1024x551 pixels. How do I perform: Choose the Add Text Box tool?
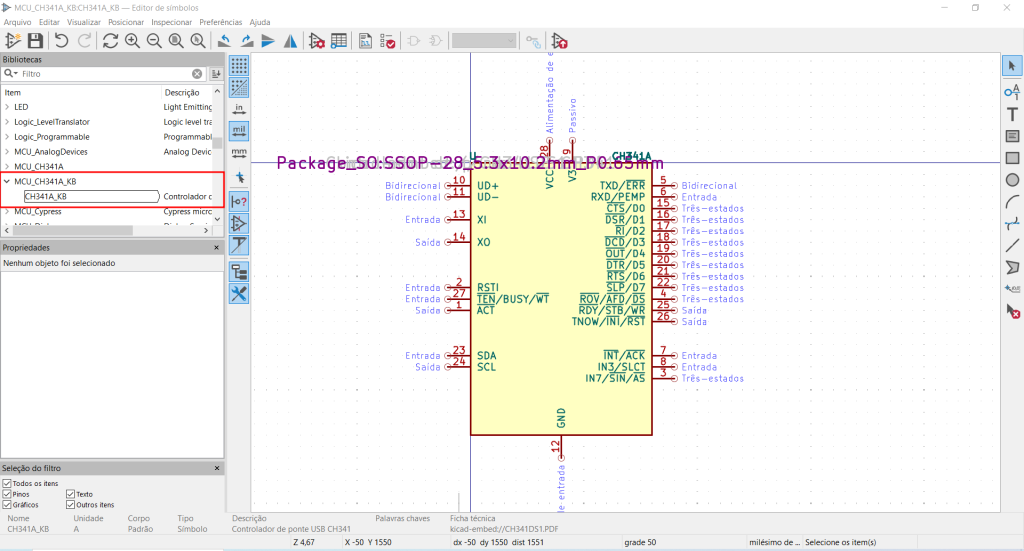(1012, 136)
